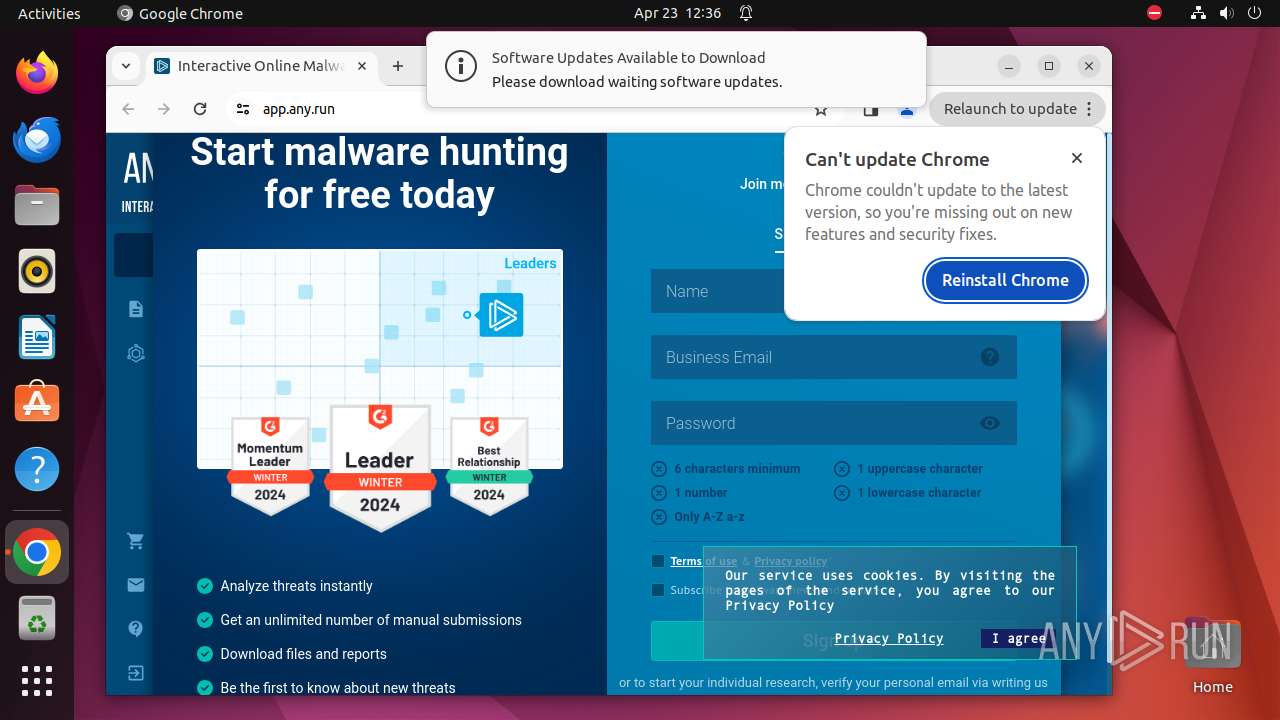Launch LibreOffice Writer from dock
Viewport: 1280px width, 720px height.
(37, 338)
